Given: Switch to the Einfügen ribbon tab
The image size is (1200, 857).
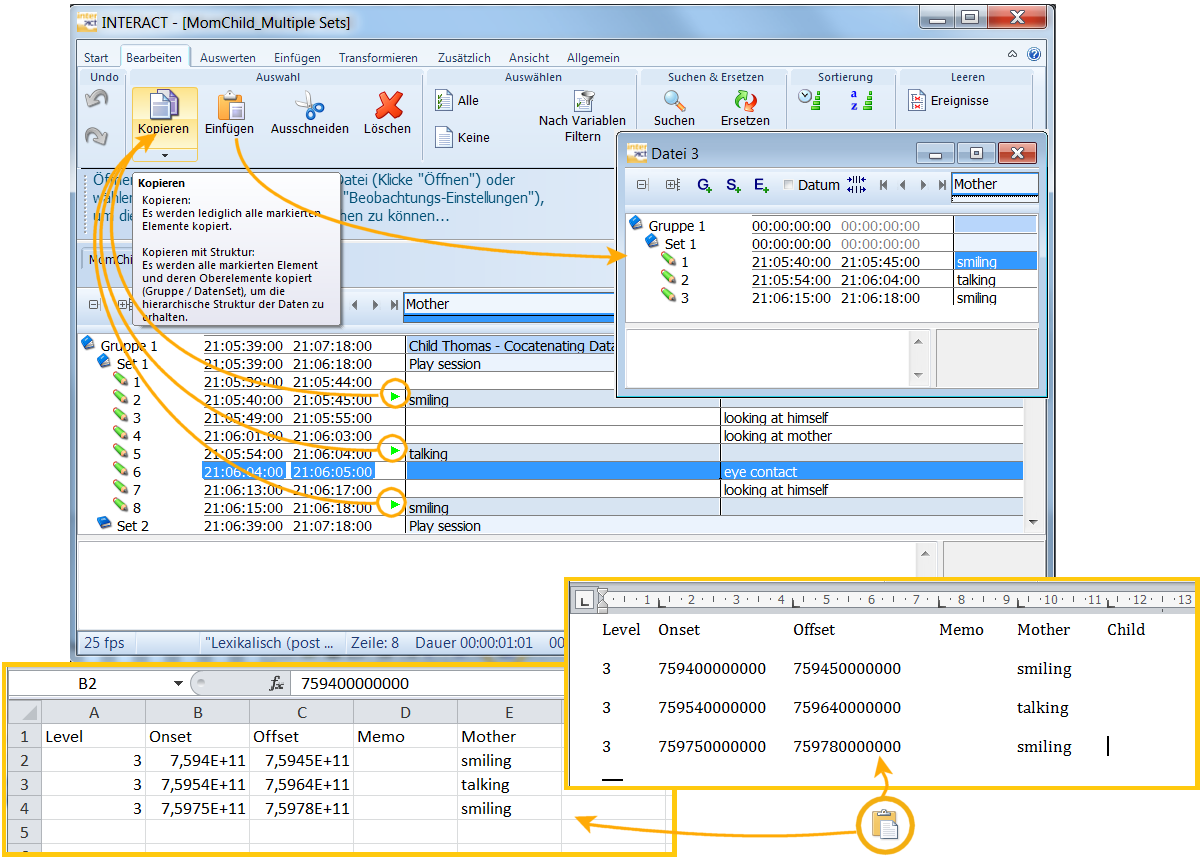Looking at the screenshot, I should (297, 58).
